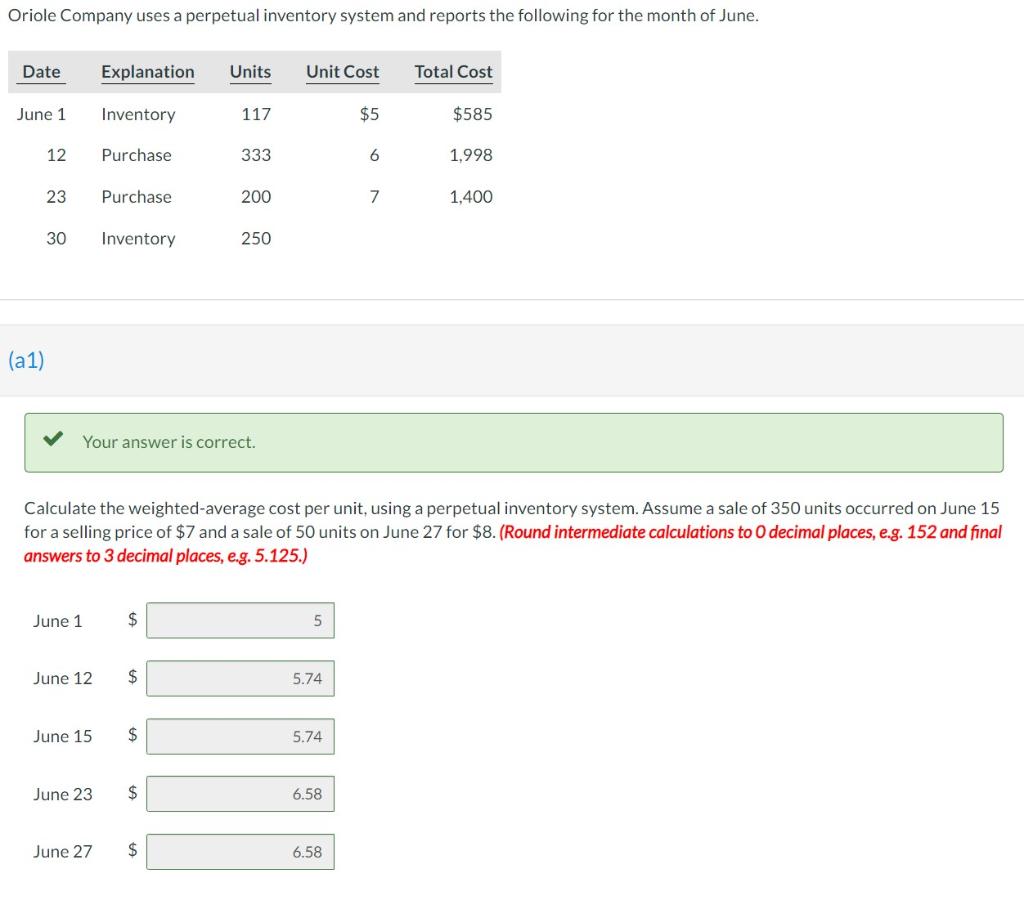Click the Unit Cost column header
This screenshot has width=1024, height=909.
[x=342, y=72]
